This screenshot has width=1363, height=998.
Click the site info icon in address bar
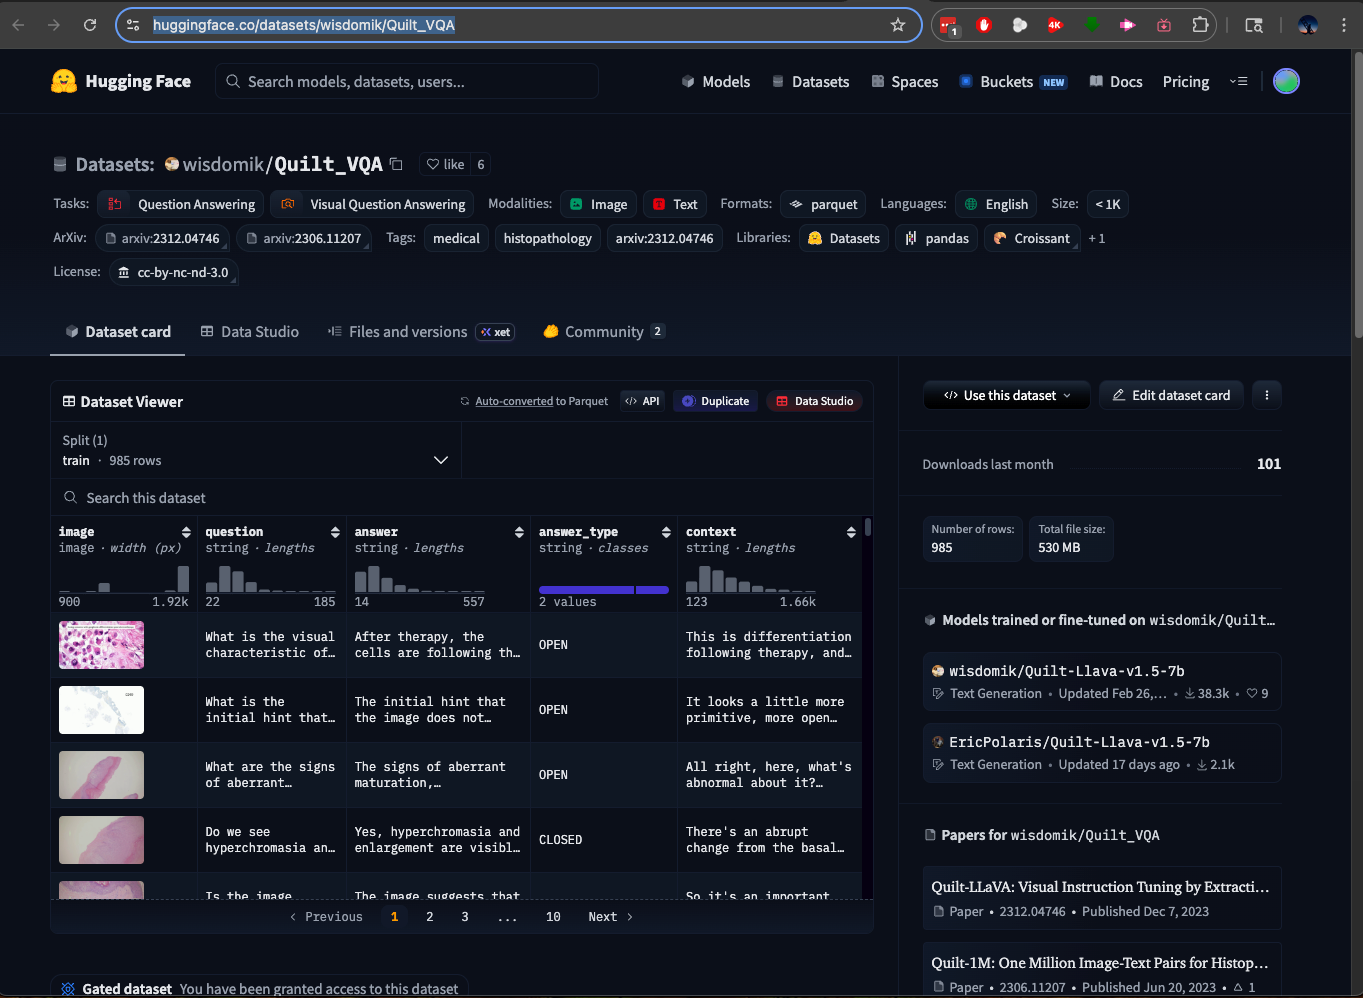(x=133, y=25)
